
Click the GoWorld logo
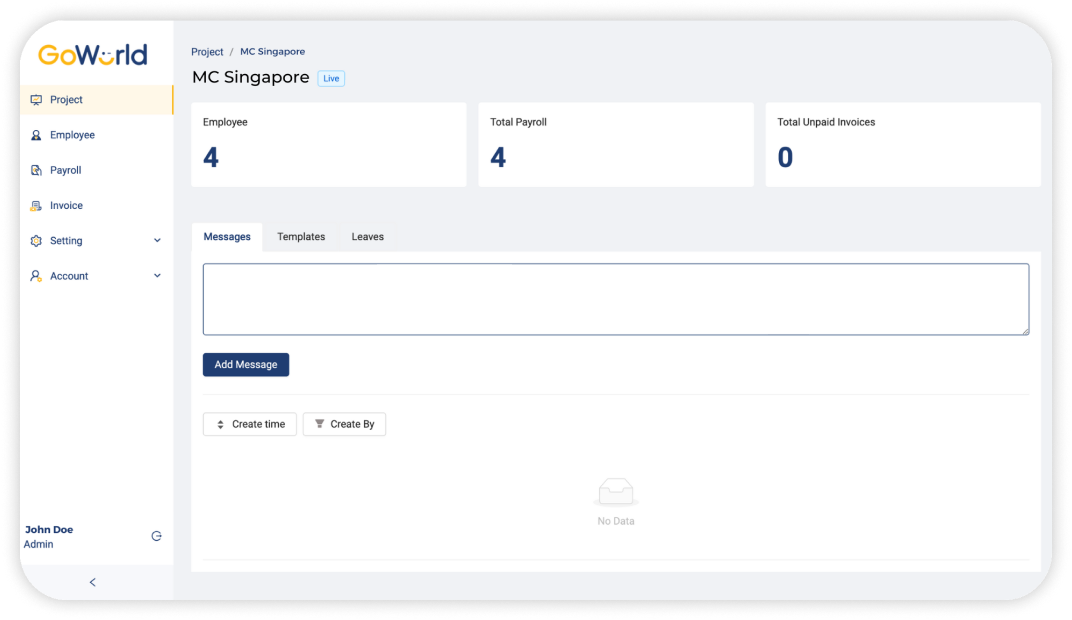92,55
